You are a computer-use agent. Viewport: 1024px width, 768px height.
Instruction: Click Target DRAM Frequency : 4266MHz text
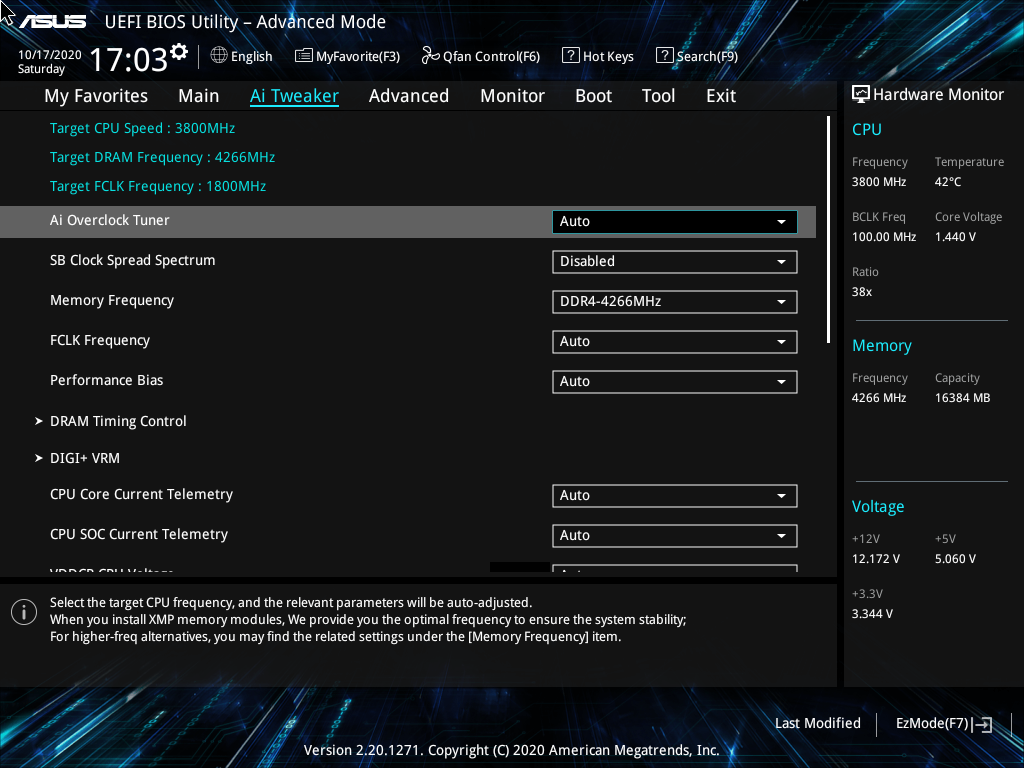point(163,157)
